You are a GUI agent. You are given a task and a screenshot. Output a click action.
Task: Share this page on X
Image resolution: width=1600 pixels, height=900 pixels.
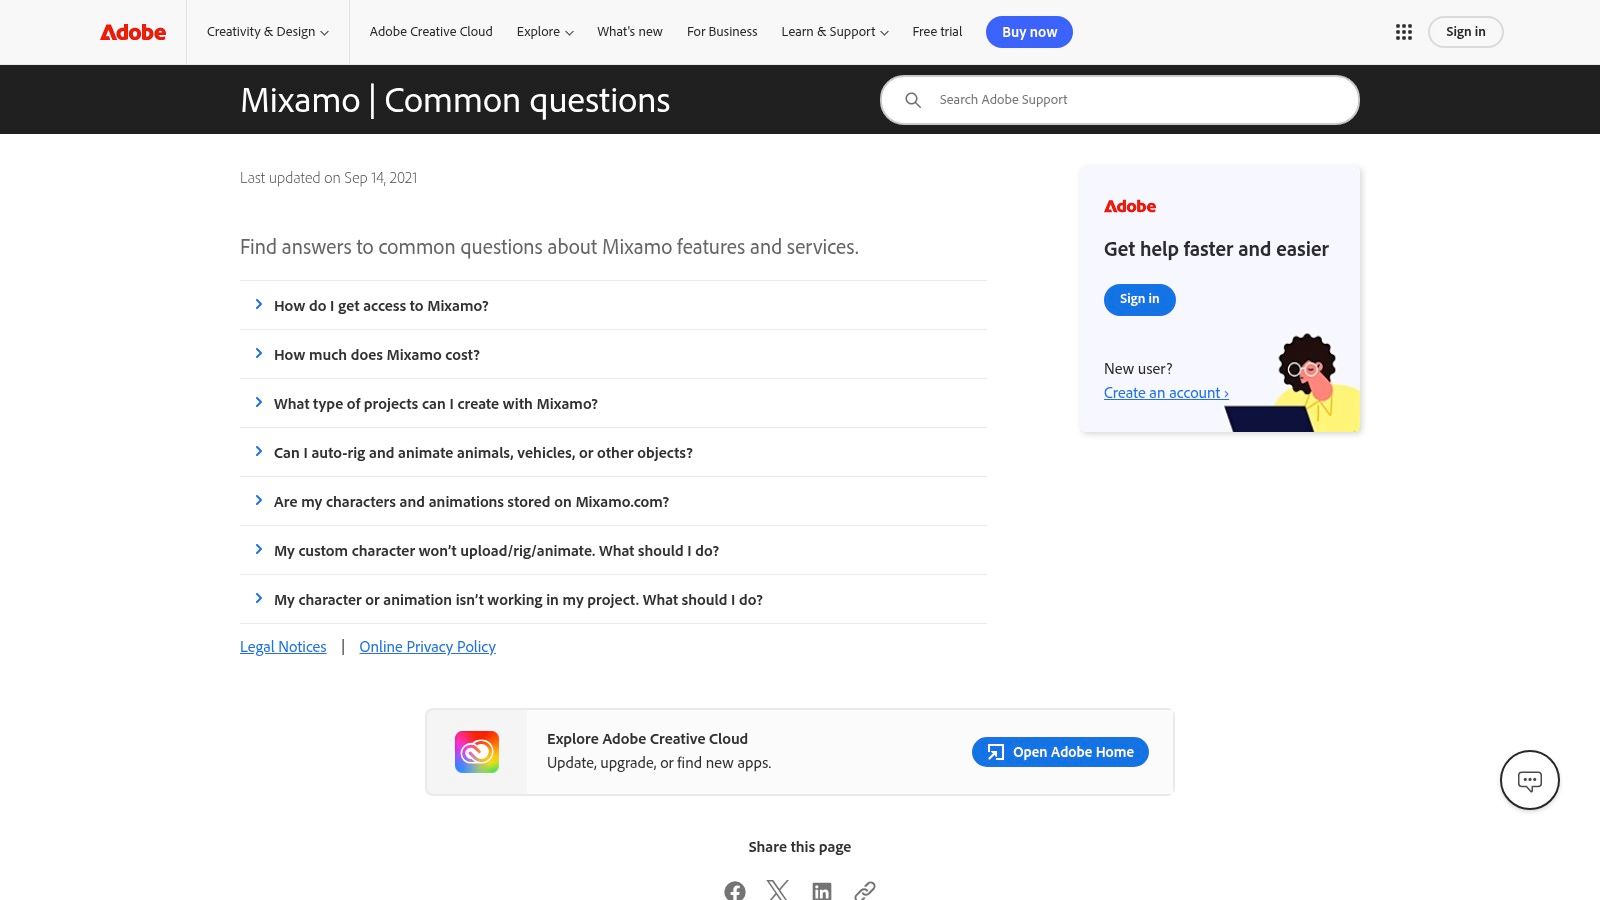pyautogui.click(x=778, y=890)
